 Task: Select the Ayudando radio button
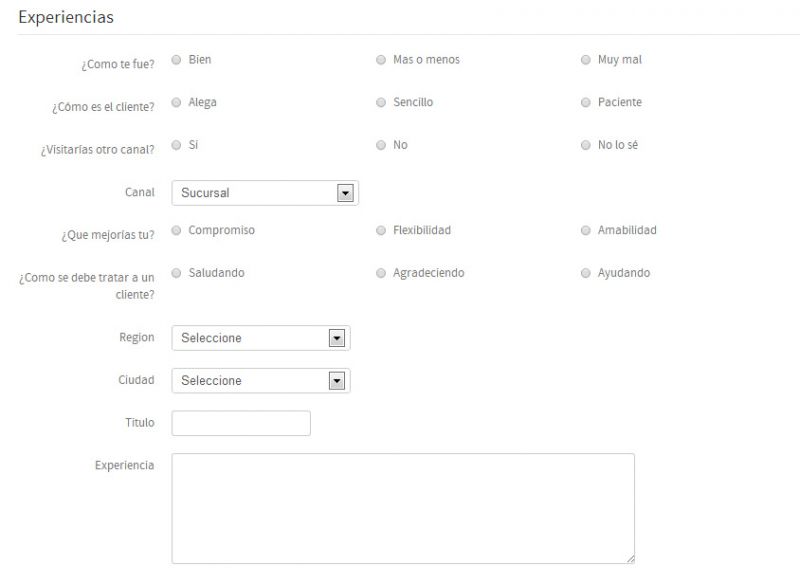click(585, 273)
